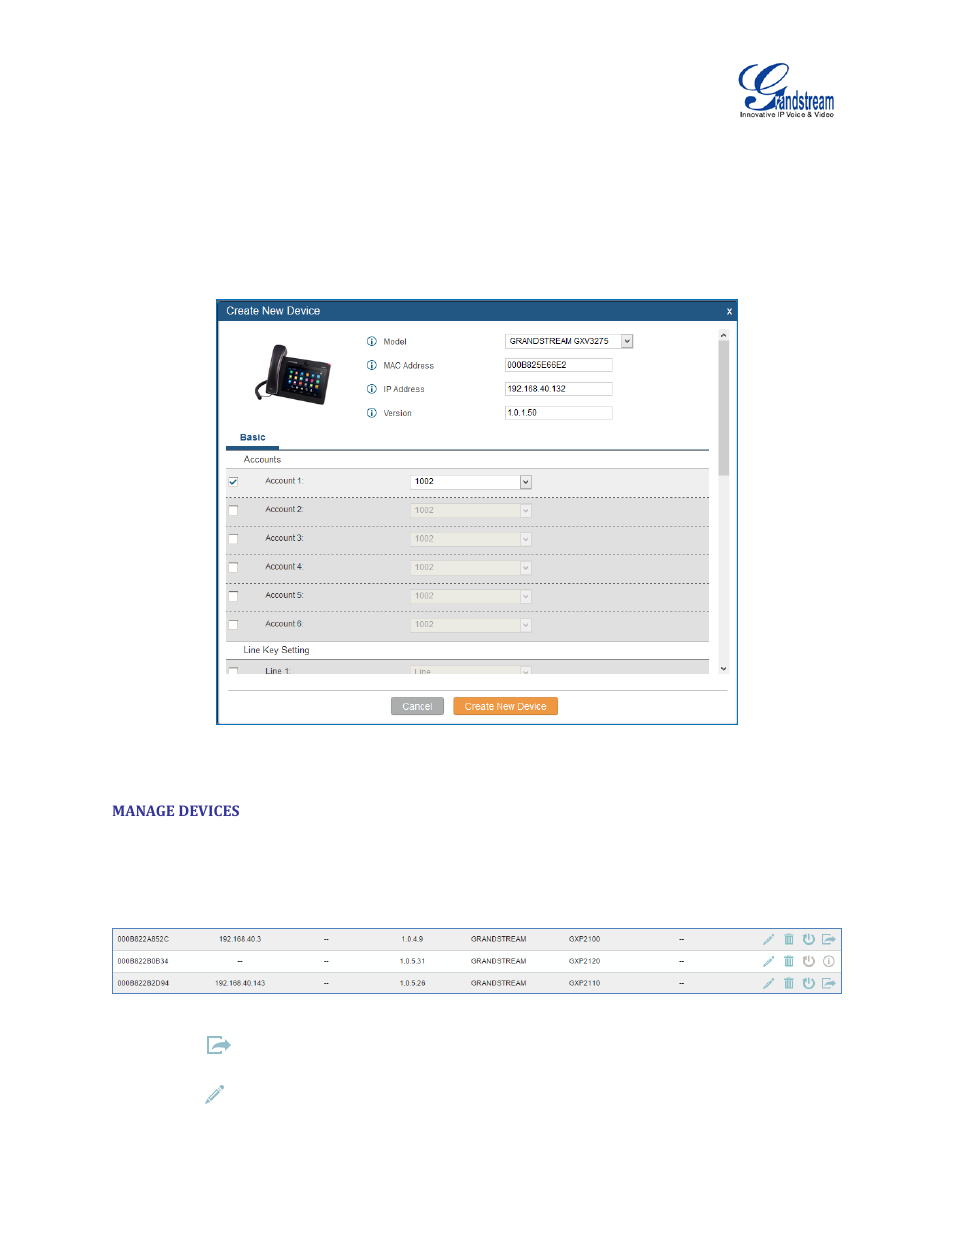Click the Version info icon
The height and width of the screenshot is (1235, 954).
(x=372, y=413)
